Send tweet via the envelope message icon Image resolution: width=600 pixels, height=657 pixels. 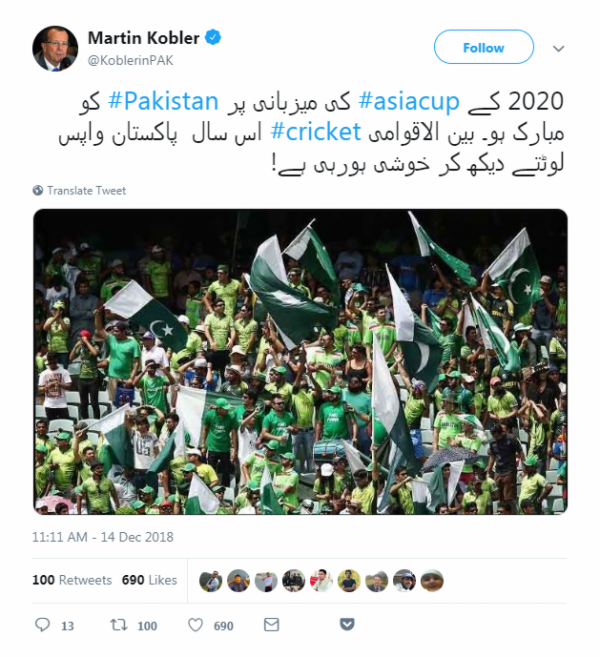pos(271,625)
